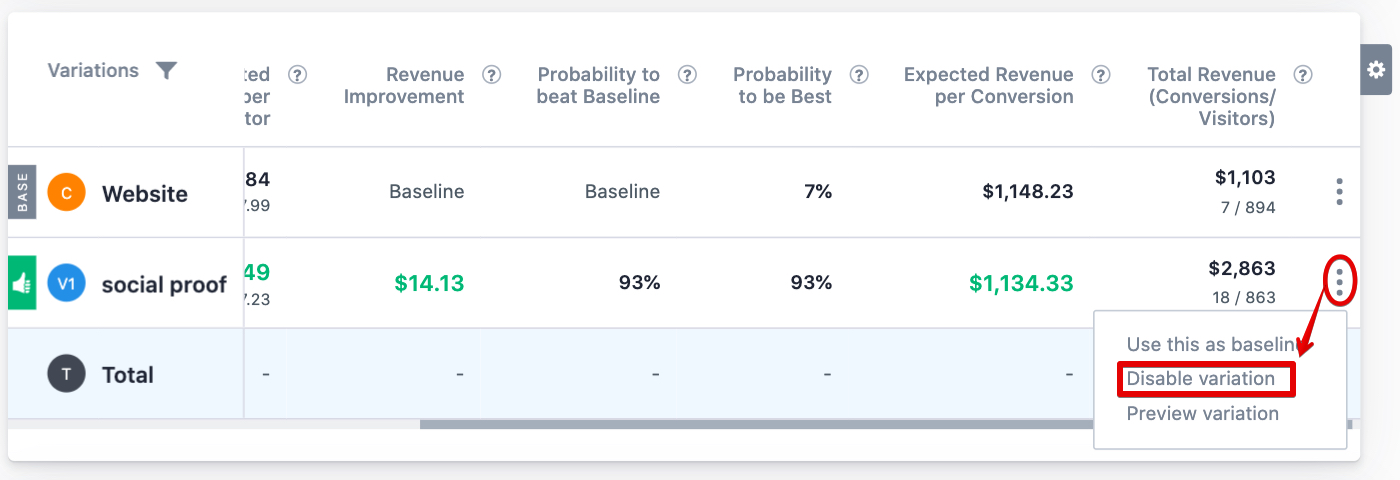This screenshot has width=1400, height=480.
Task: Click the dark T Total avatar
Action: 66,375
